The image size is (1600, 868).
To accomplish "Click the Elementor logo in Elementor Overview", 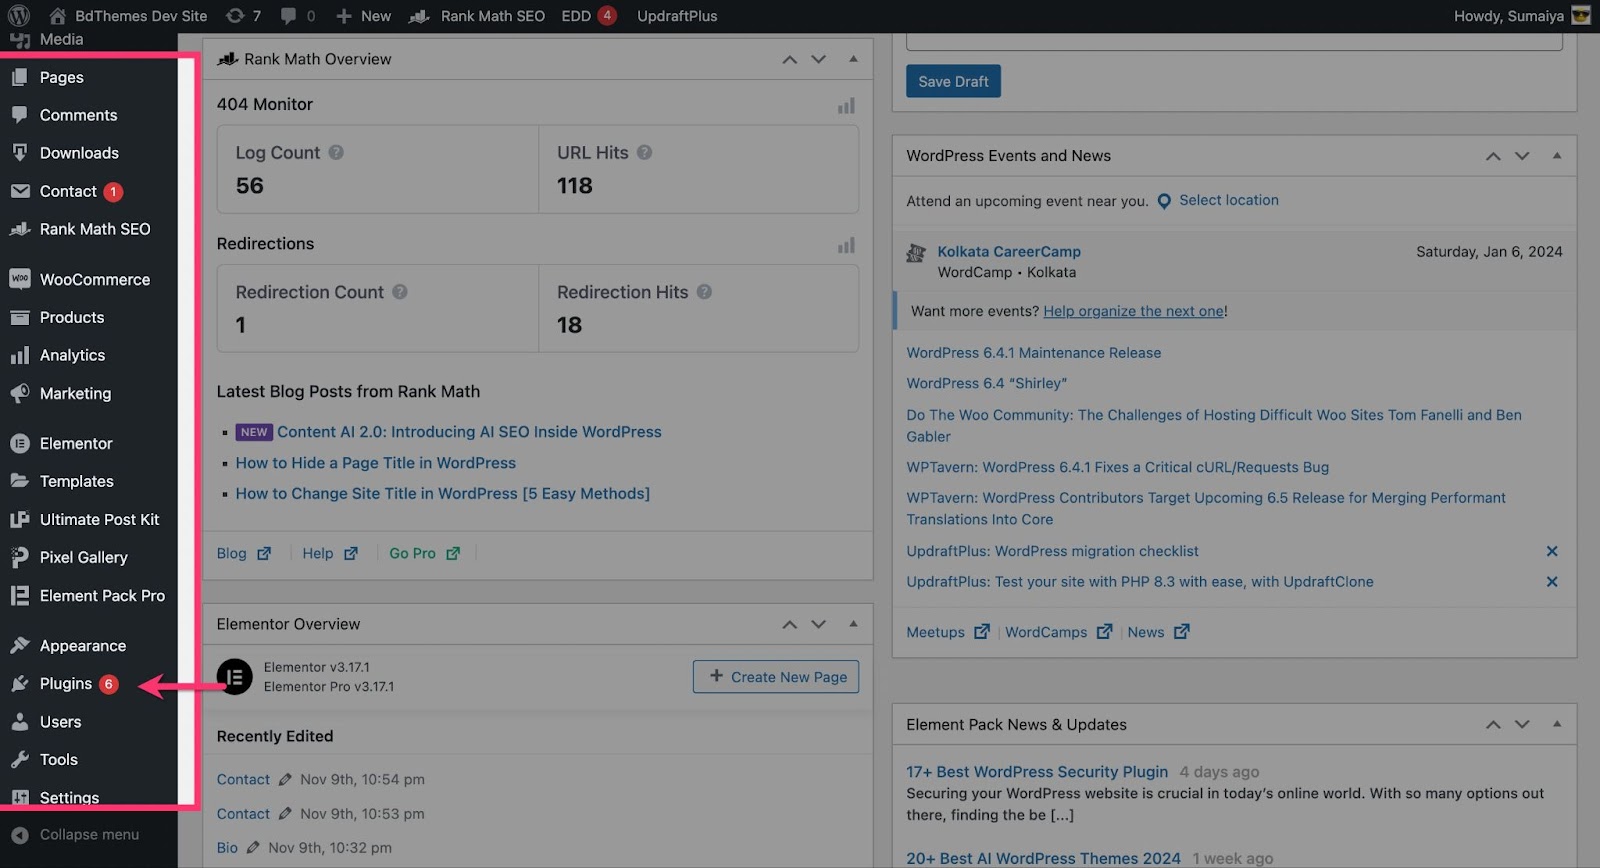I will coord(235,677).
